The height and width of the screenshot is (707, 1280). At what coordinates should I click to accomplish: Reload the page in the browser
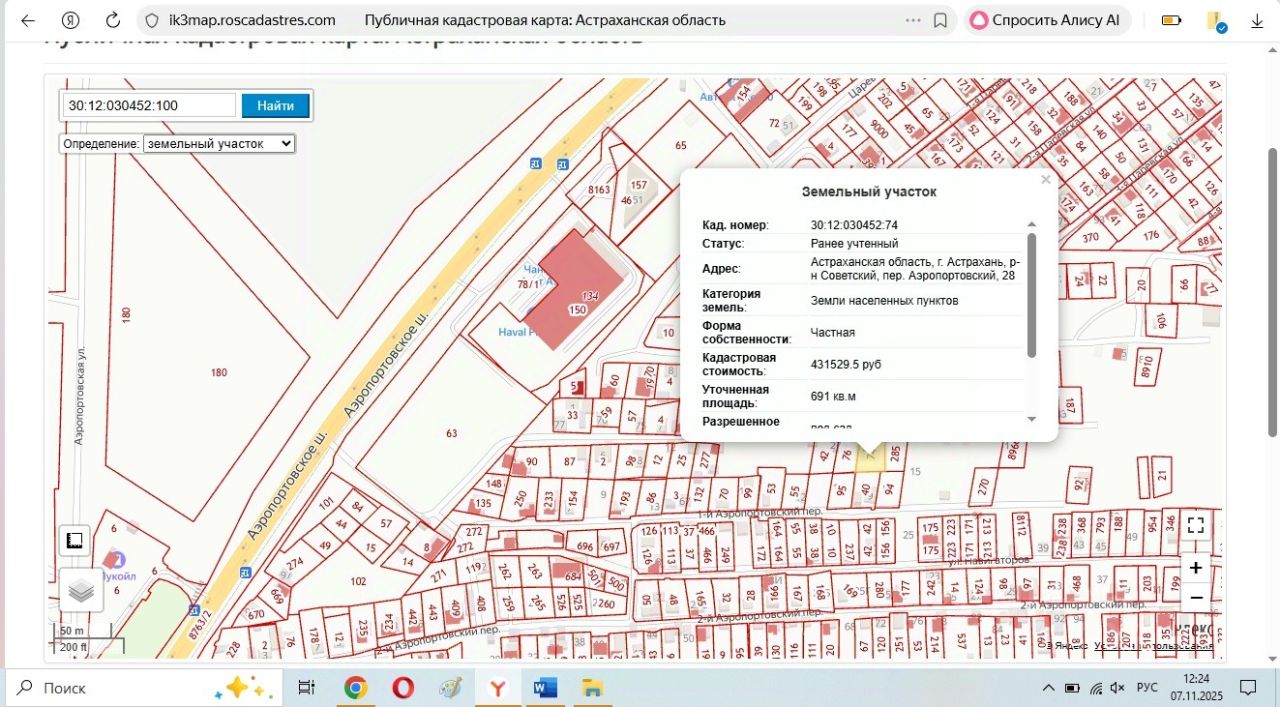[113, 20]
